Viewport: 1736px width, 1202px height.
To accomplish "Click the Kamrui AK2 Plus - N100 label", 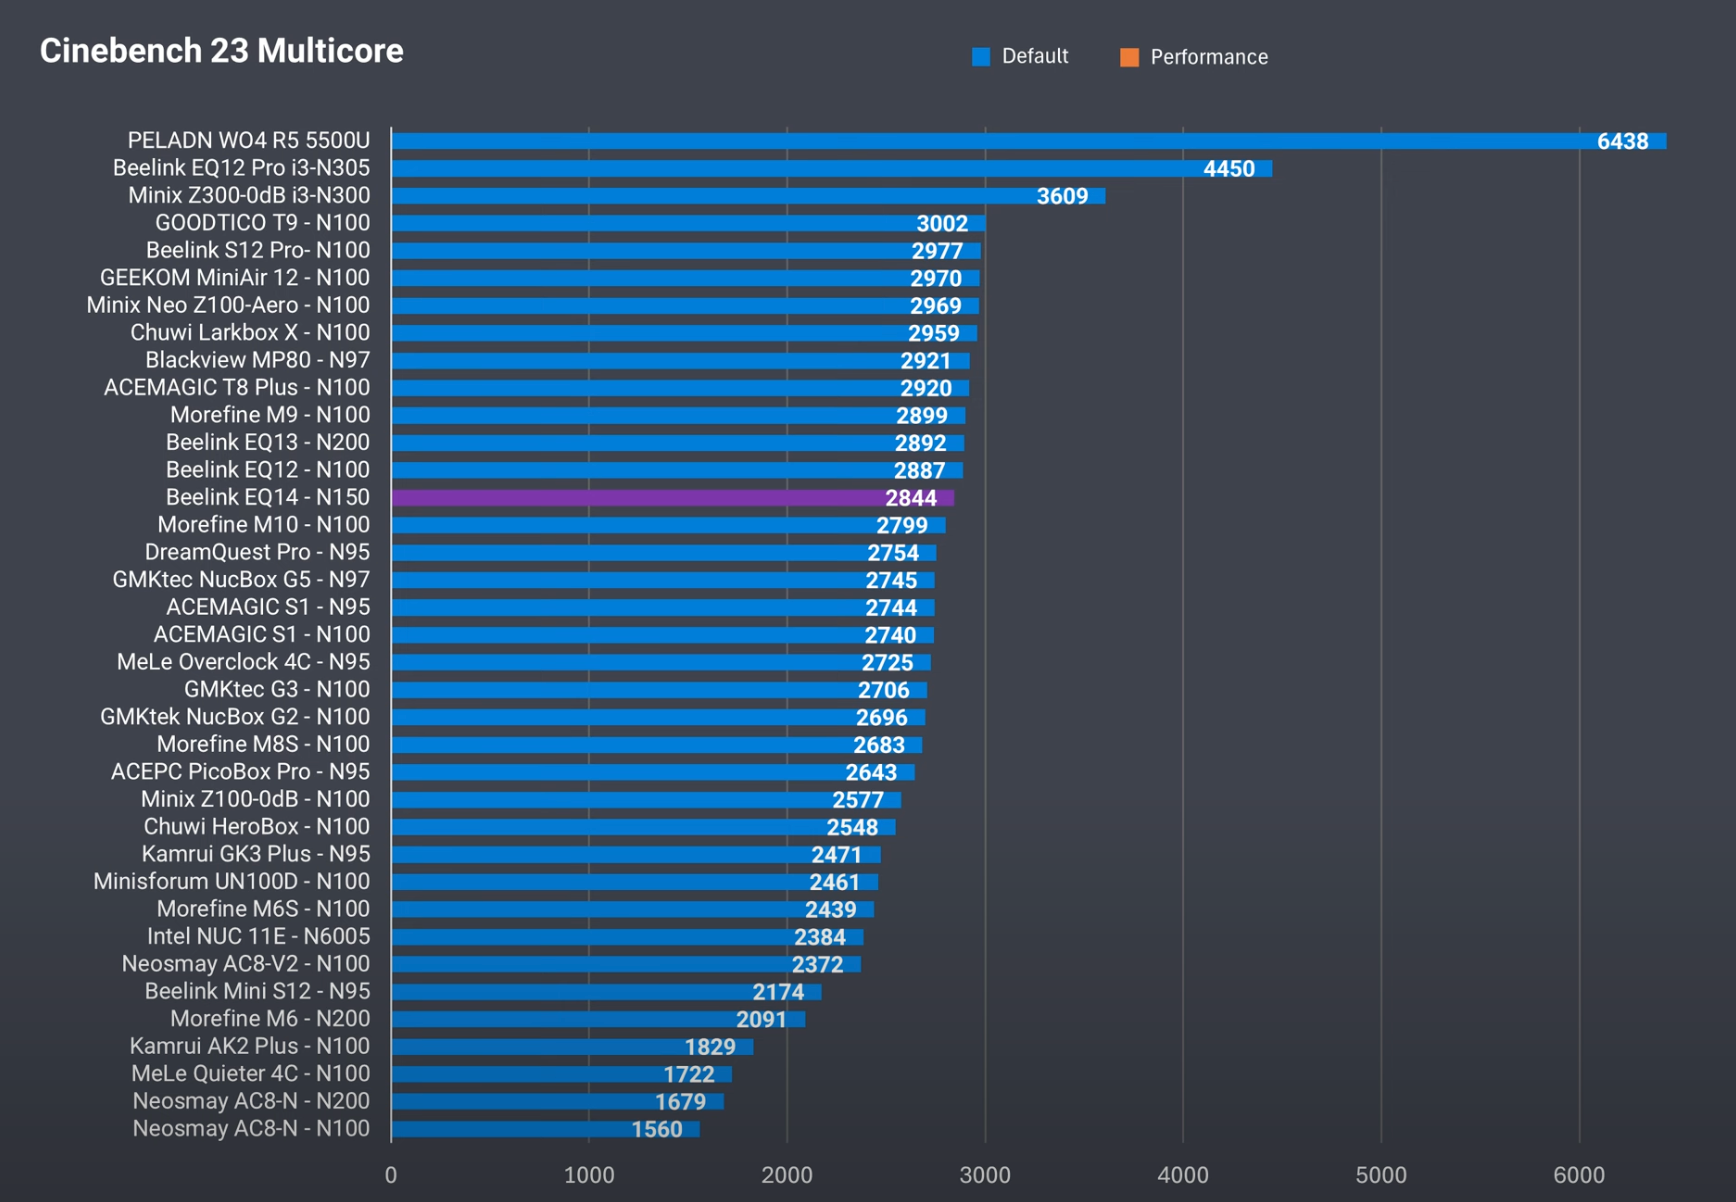I will tap(250, 1046).
